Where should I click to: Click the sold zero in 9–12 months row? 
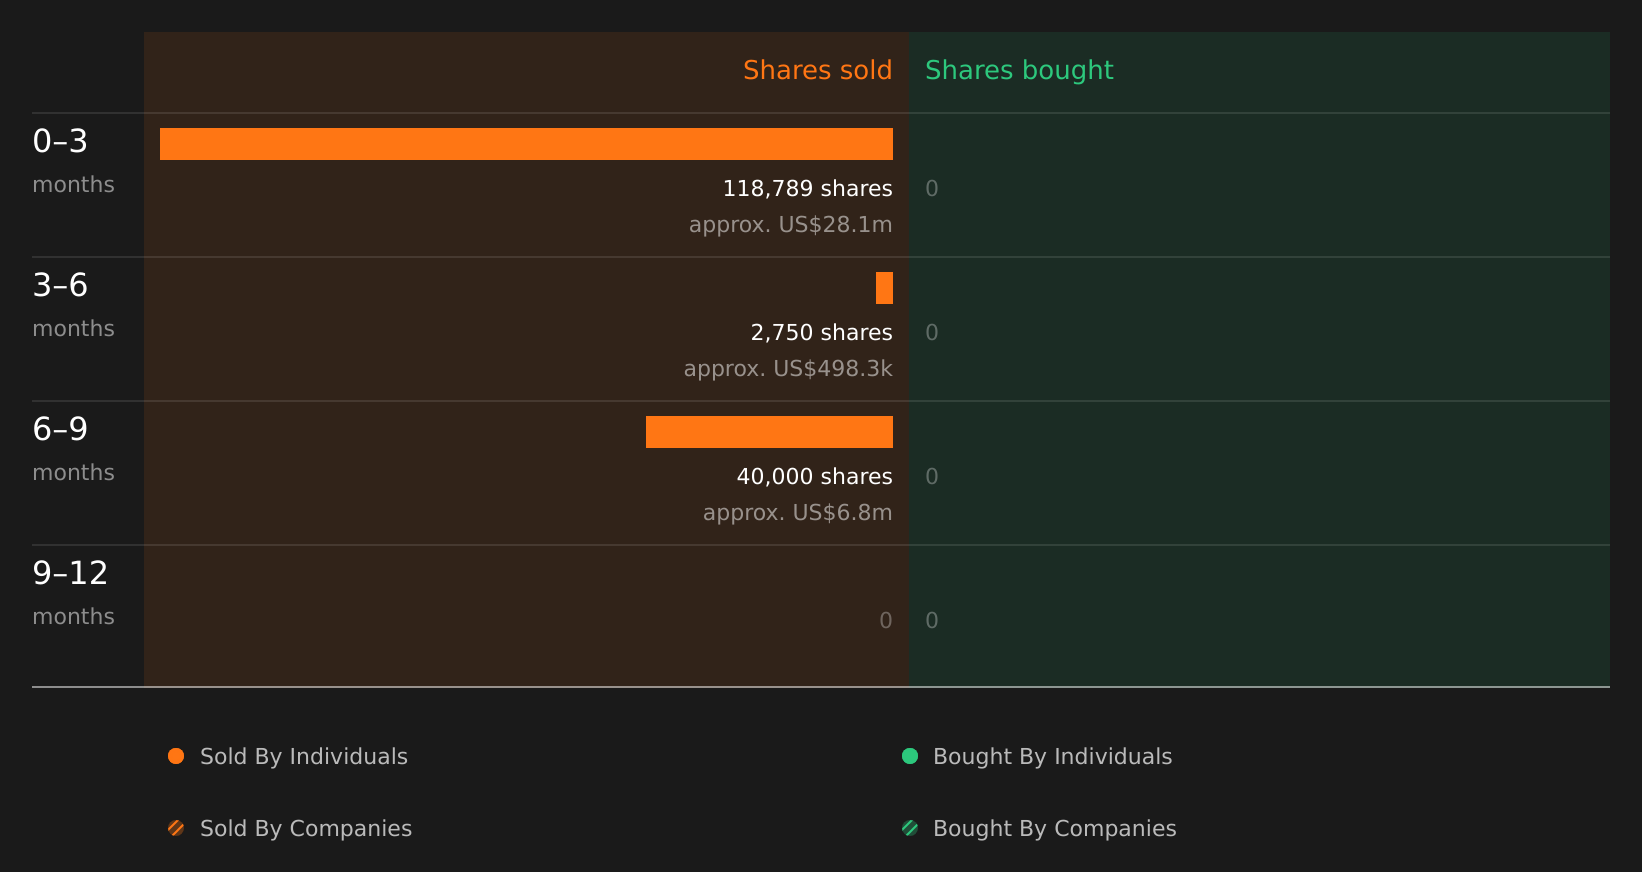point(885,620)
